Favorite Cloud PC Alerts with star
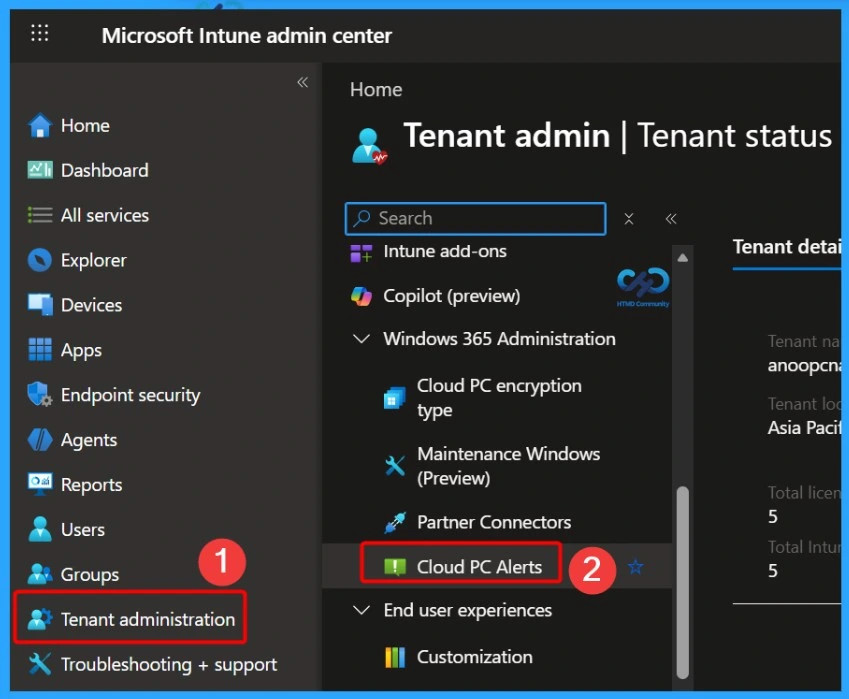Viewport: 849px width, 699px height. [x=636, y=567]
